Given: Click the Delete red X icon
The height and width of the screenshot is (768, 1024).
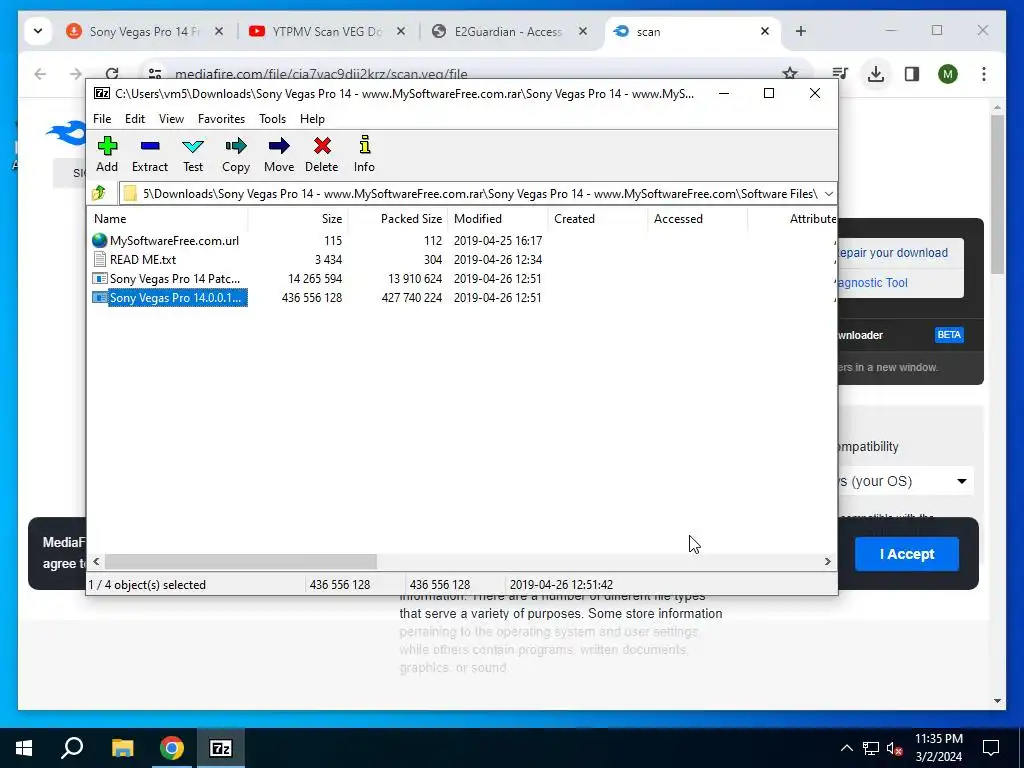Looking at the screenshot, I should pos(322,146).
